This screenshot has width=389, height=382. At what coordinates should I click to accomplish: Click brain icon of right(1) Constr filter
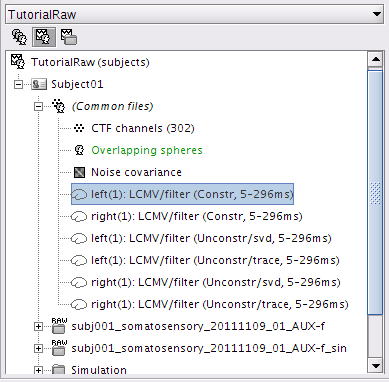tap(79, 217)
